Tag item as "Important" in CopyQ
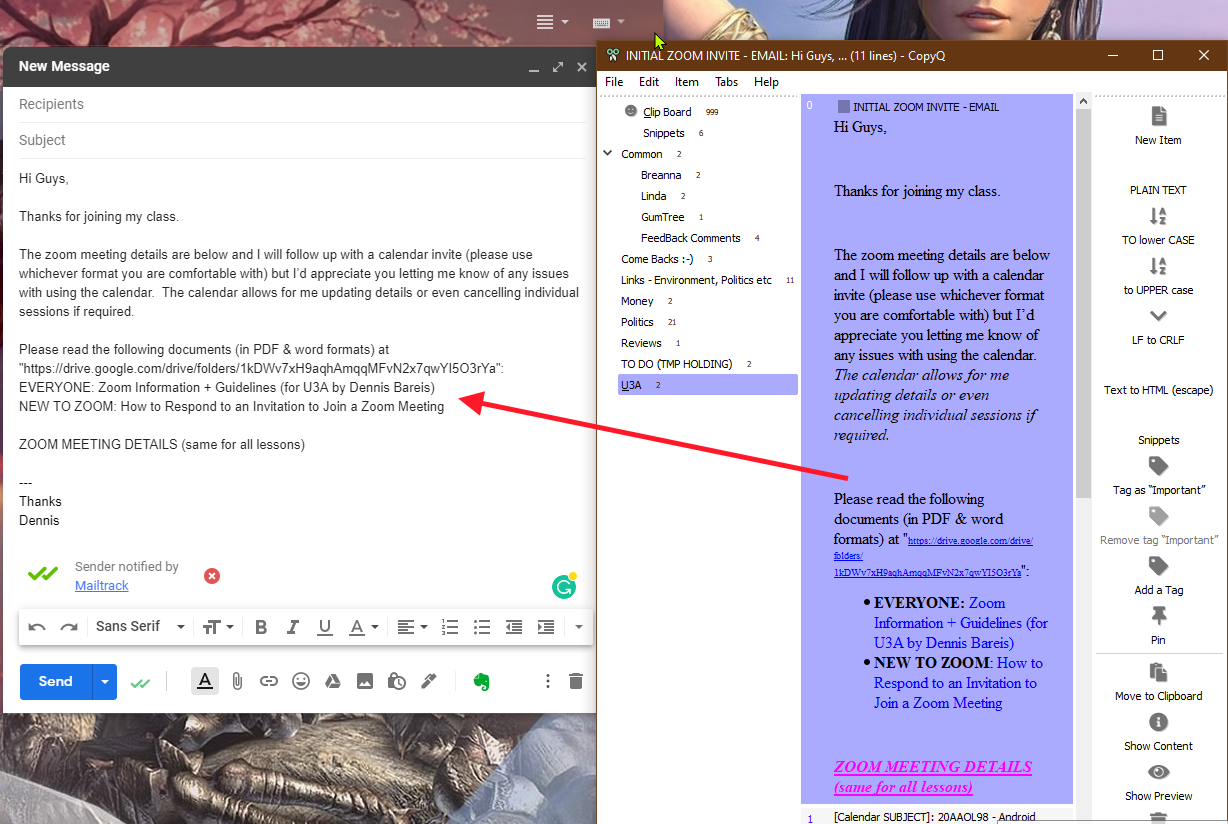 click(x=1158, y=476)
